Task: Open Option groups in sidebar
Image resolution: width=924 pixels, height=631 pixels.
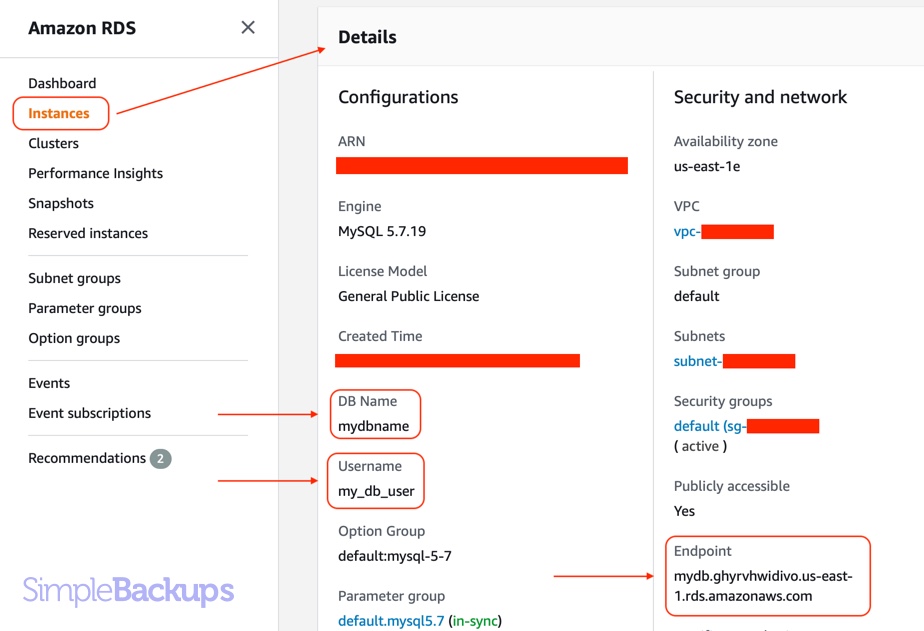Action: [74, 339]
